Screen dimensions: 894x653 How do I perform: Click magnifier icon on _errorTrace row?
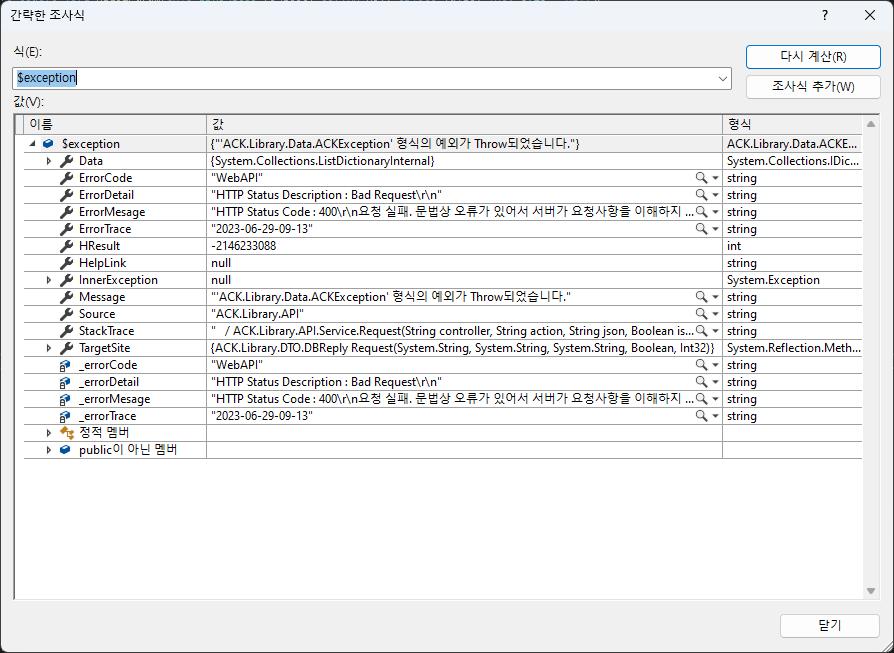[701, 416]
